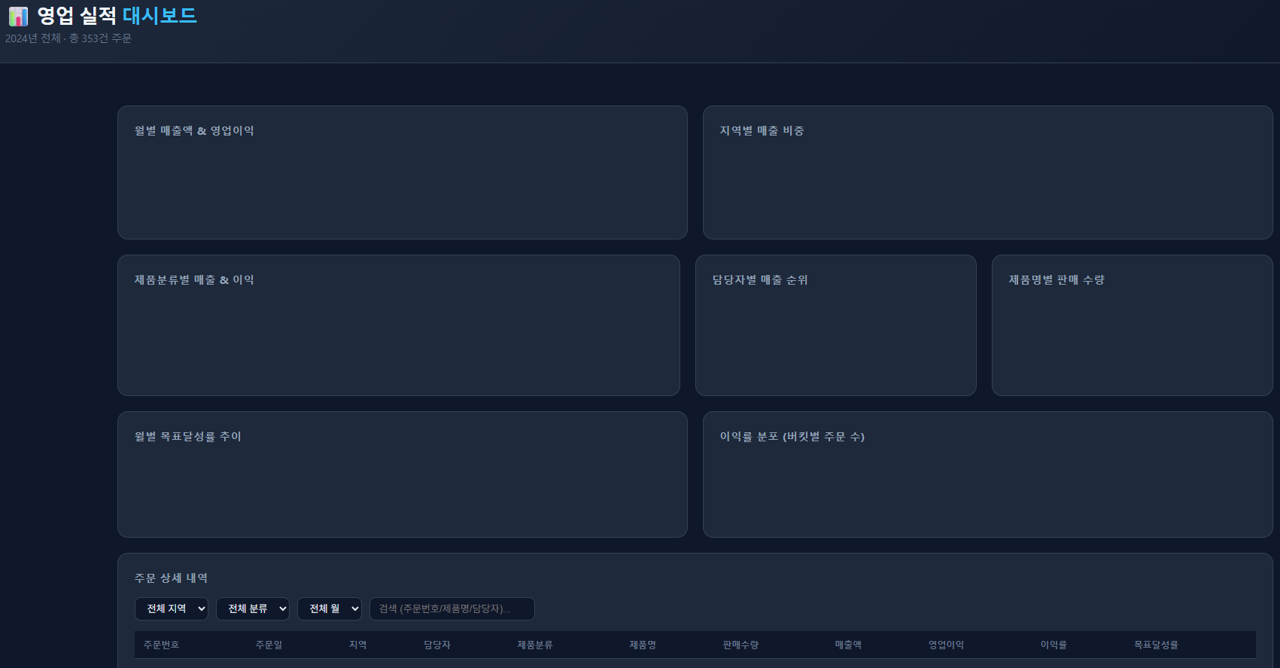This screenshot has width=1280, height=668.
Task: Click the 영업 실적 대시보드 page title
Action: 117,16
